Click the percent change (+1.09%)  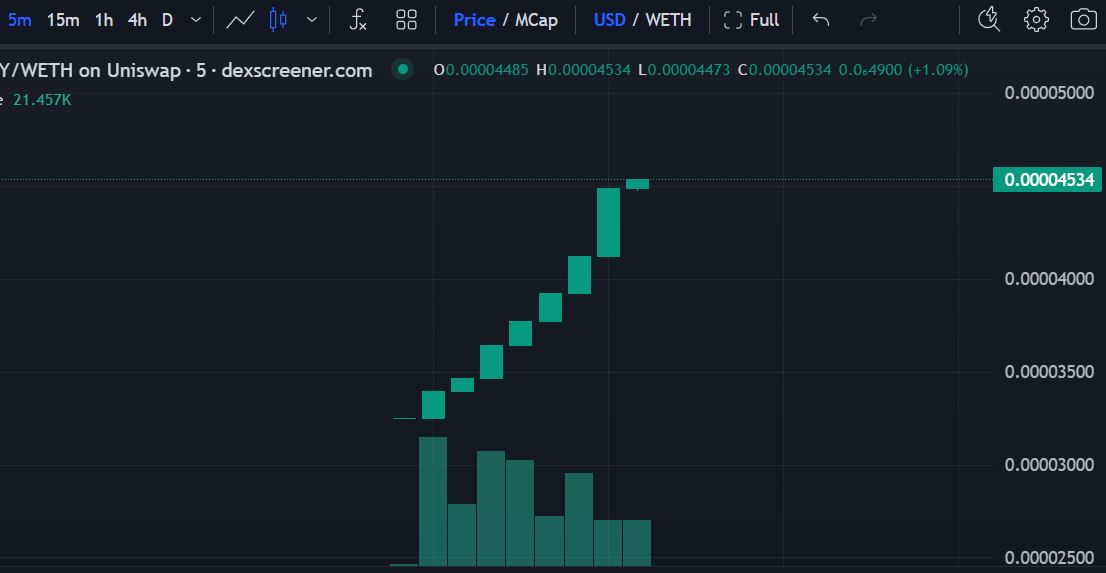pyautogui.click(x=937, y=70)
